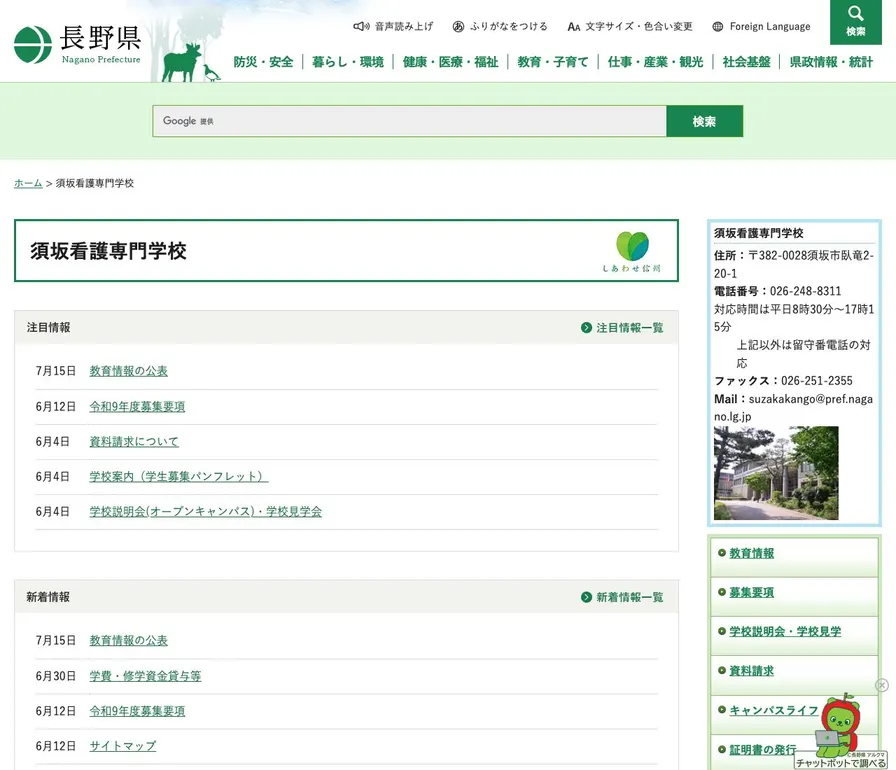Click the green 検索 submit button

point(705,121)
